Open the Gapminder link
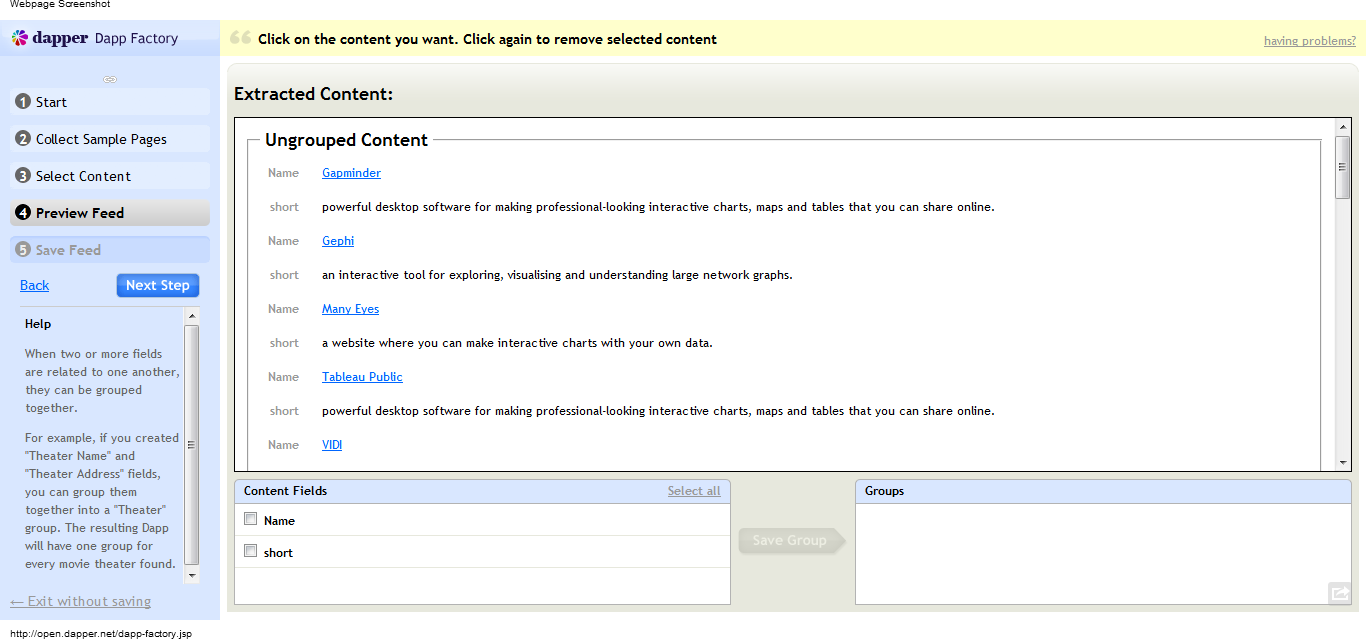Screen dimensions: 1366x640 tap(351, 173)
